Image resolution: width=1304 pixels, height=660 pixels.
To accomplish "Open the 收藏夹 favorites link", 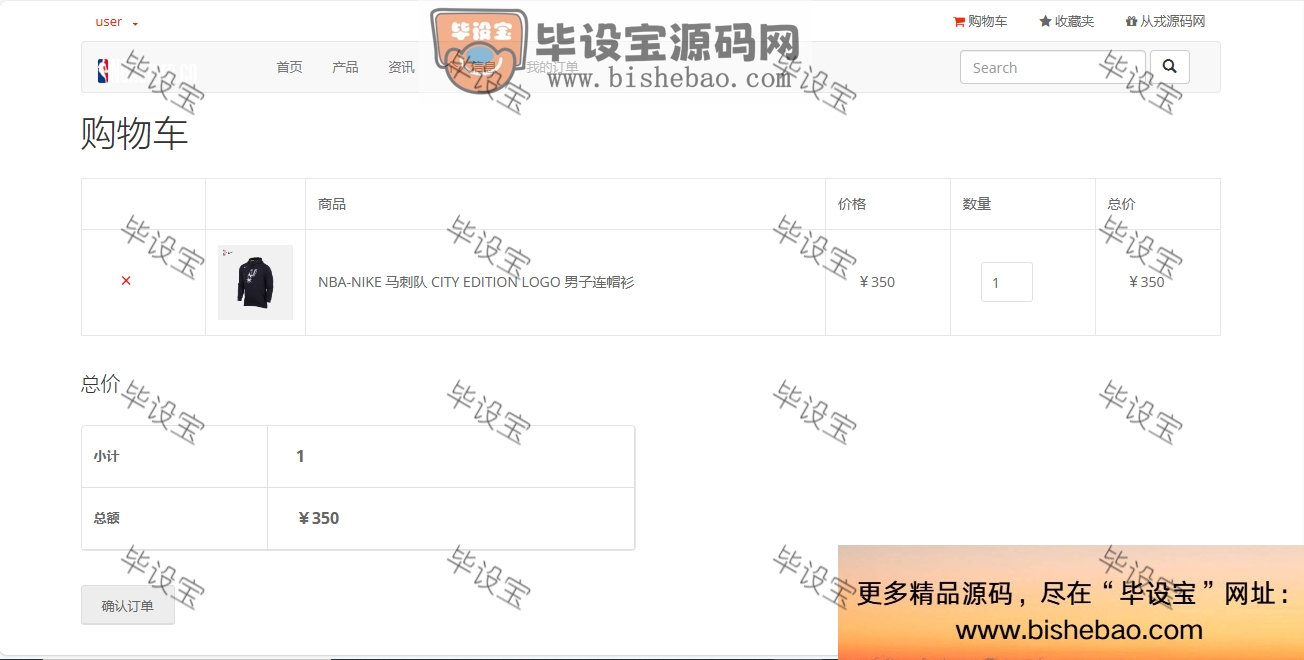I will tap(1066, 21).
